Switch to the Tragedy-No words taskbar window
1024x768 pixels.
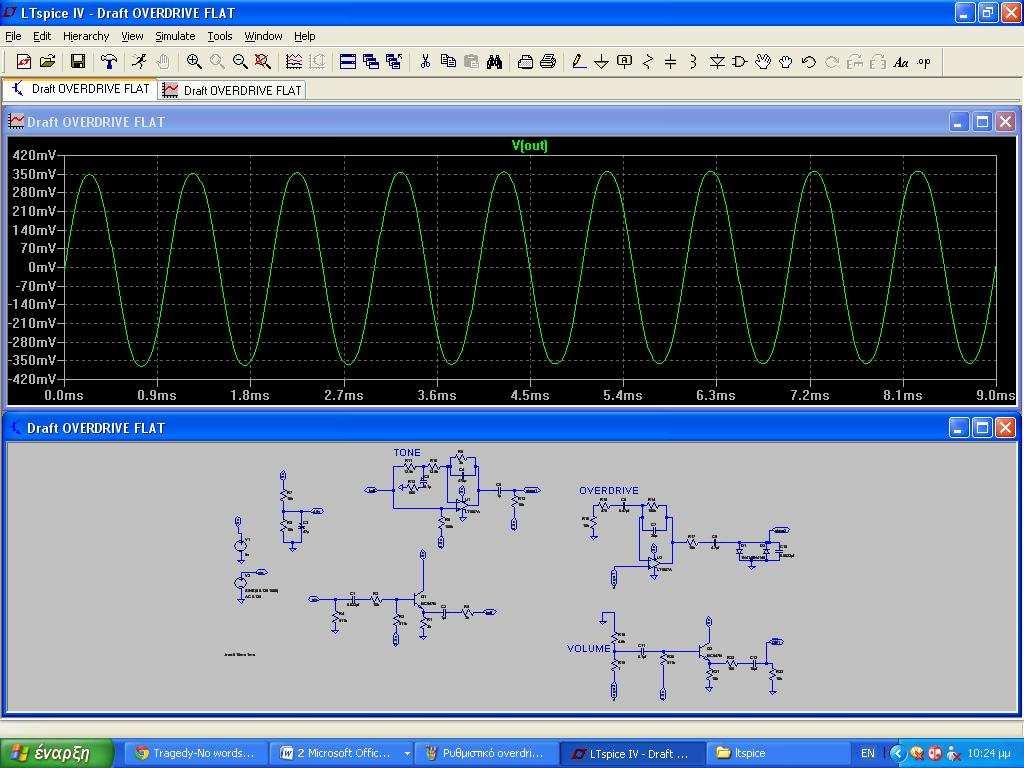195,753
